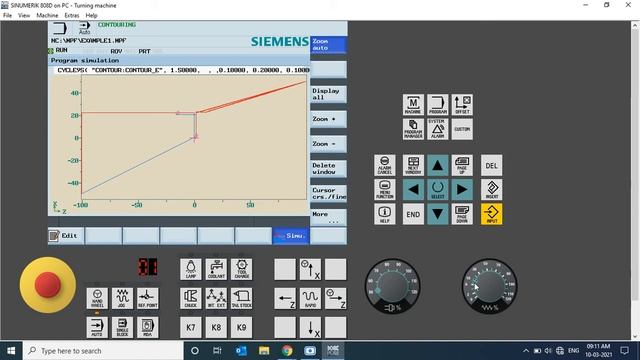Click the feedrate override rotary dial

pos(490,286)
